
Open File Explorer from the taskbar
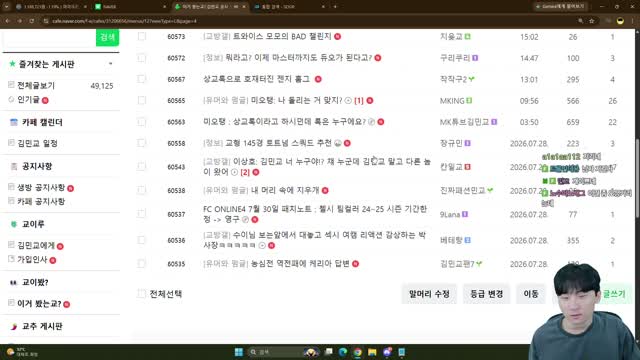[x=372, y=352]
